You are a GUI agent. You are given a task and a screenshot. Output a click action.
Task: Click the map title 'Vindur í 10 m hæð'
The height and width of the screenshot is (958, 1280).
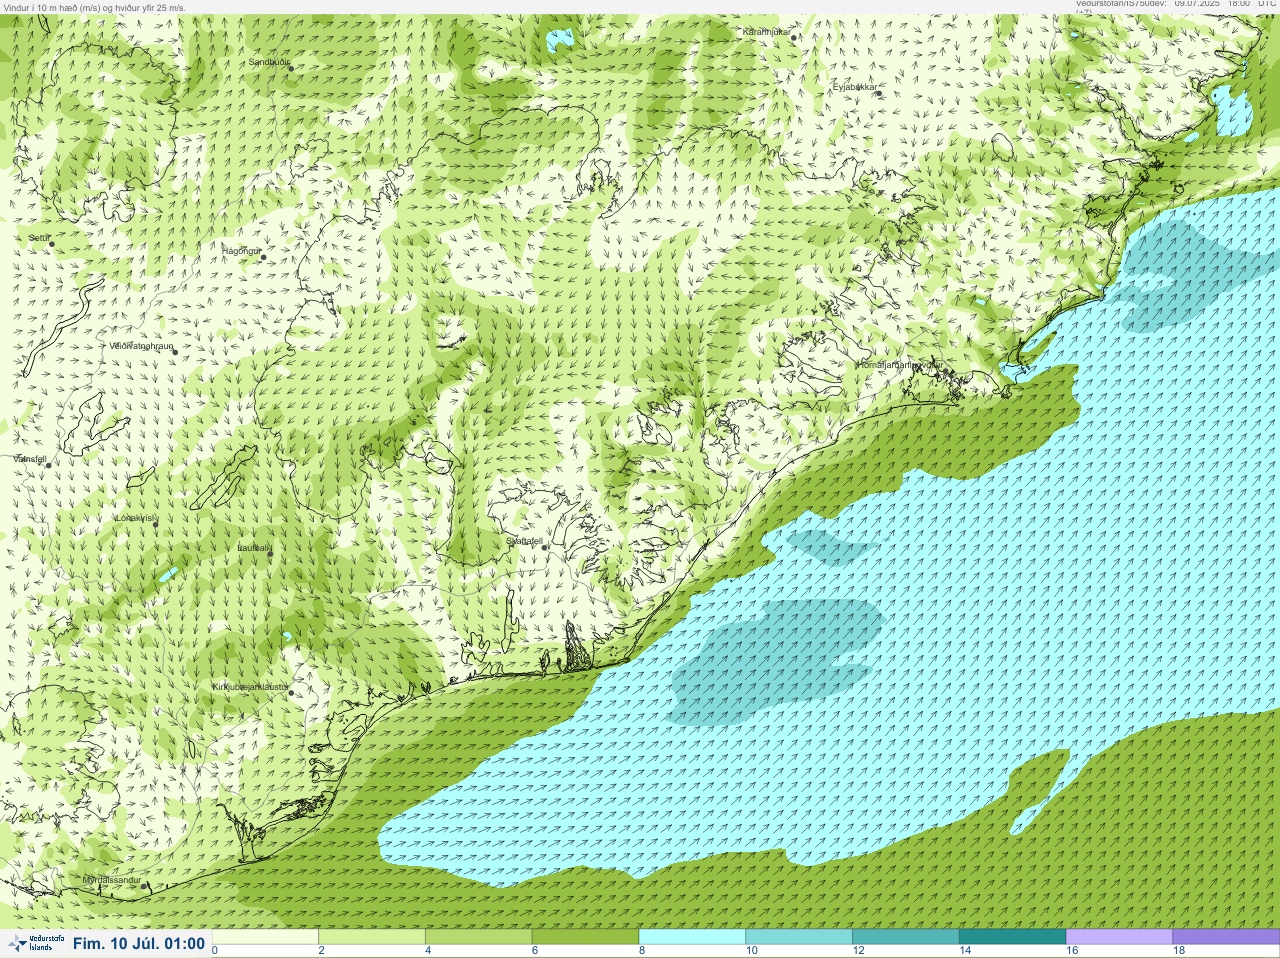(42, 7)
